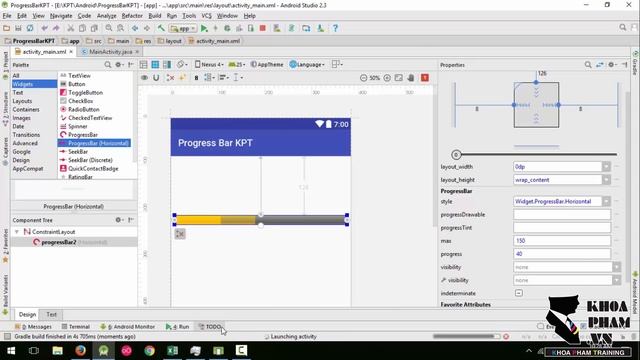Search Properties with magnifier icon

pyautogui.click(x=588, y=64)
